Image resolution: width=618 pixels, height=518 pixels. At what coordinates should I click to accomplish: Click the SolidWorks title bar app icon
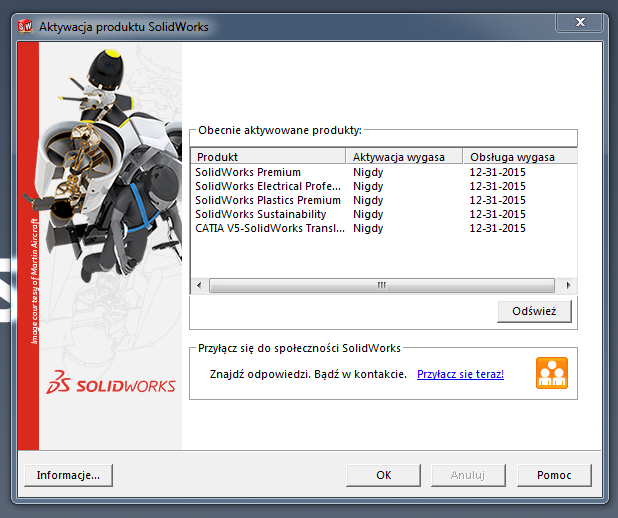click(x=24, y=26)
